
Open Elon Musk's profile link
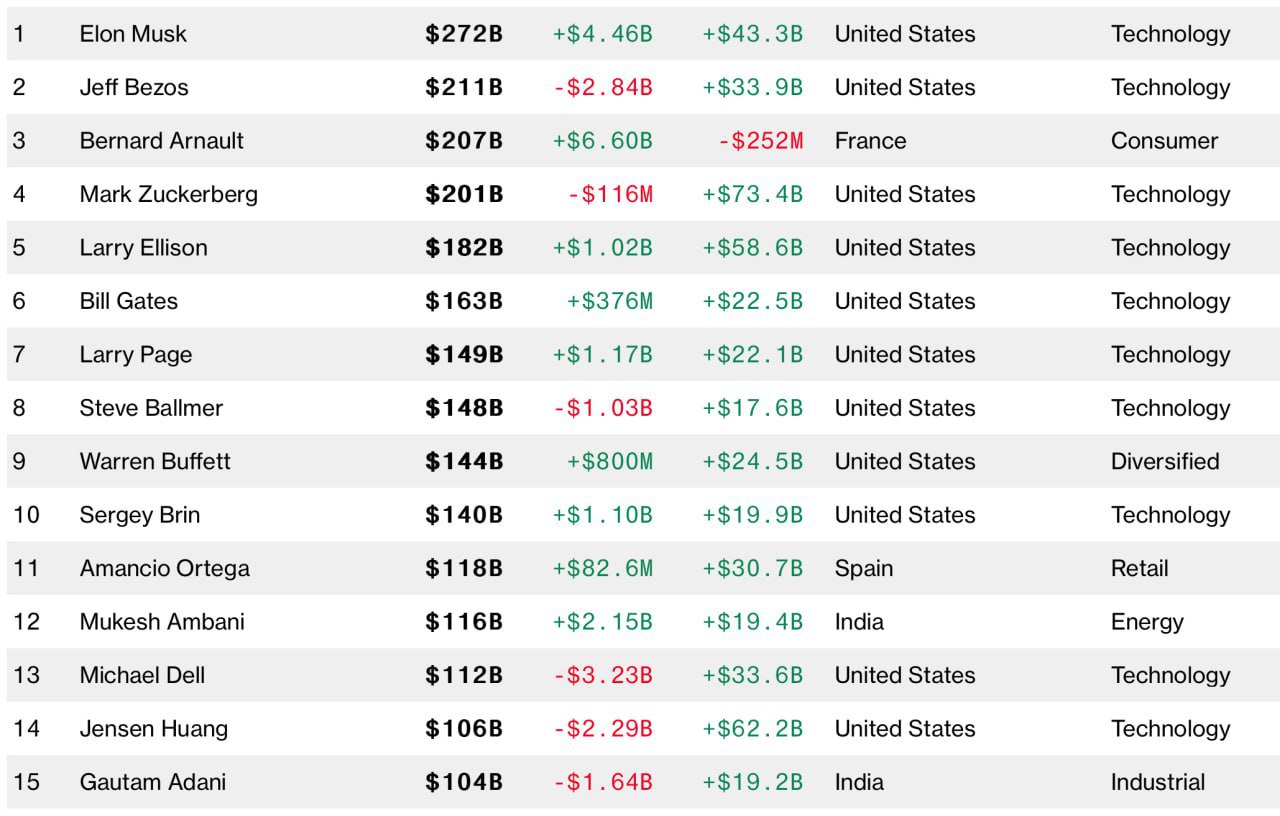[133, 34]
